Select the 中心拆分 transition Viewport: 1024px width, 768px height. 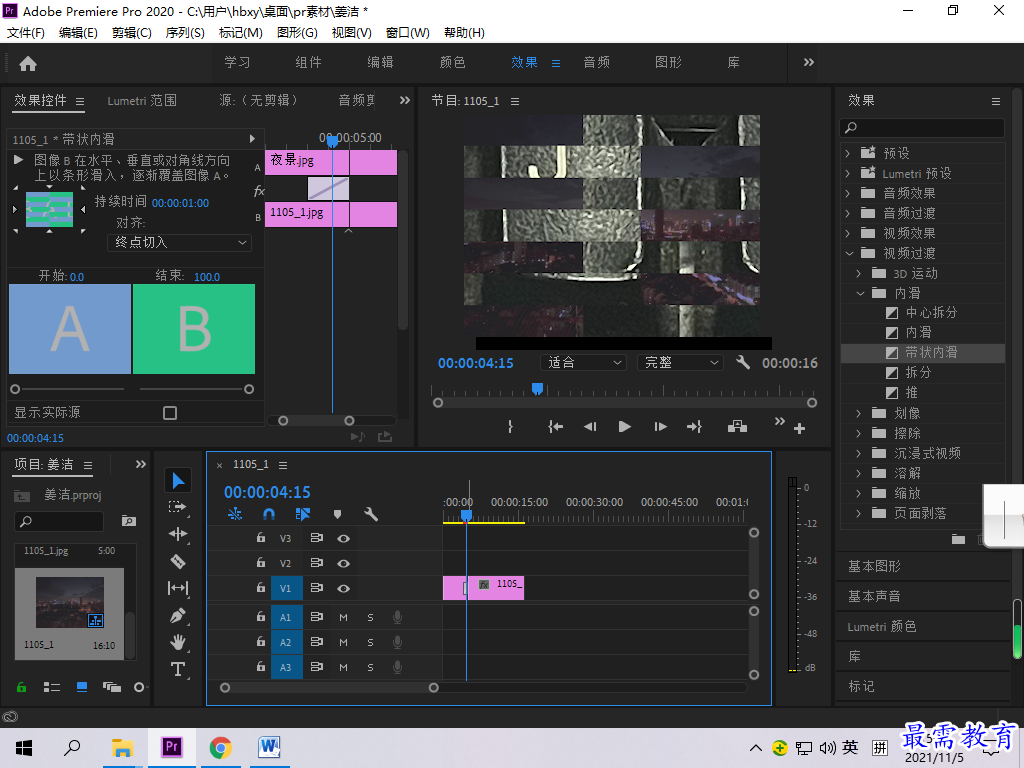click(x=931, y=313)
